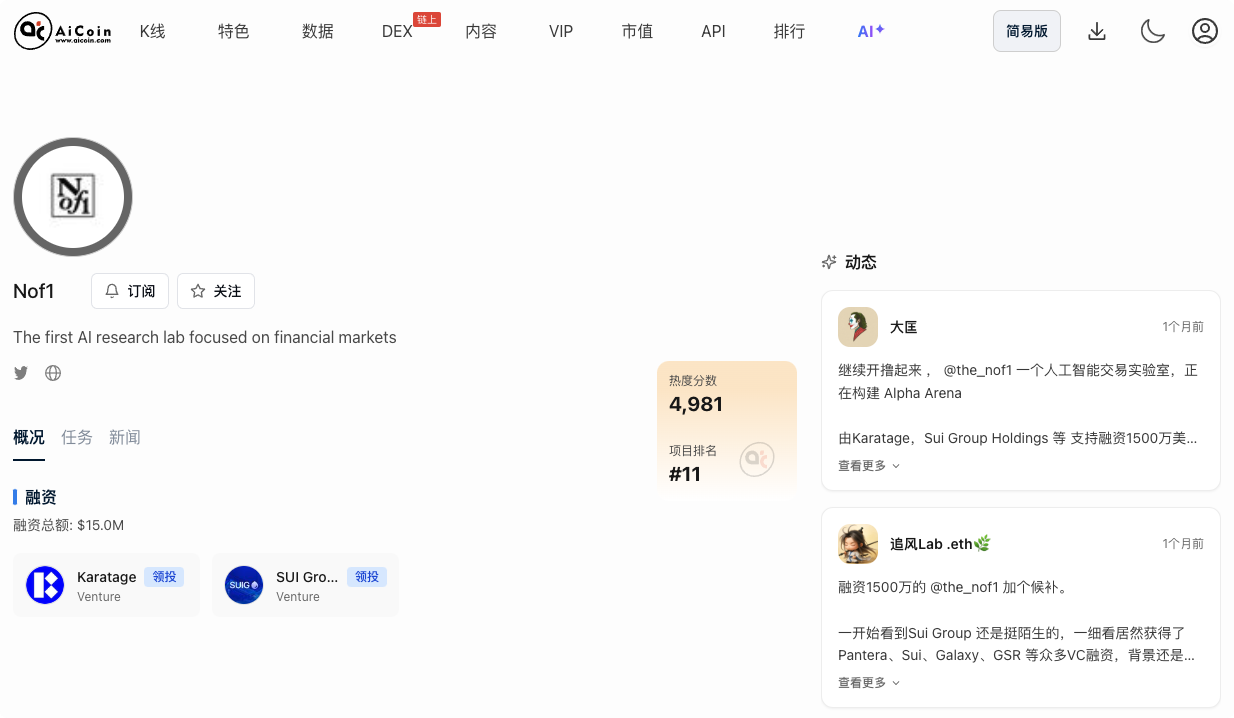Open 大匡's username link
This screenshot has width=1234, height=718.
(x=904, y=327)
